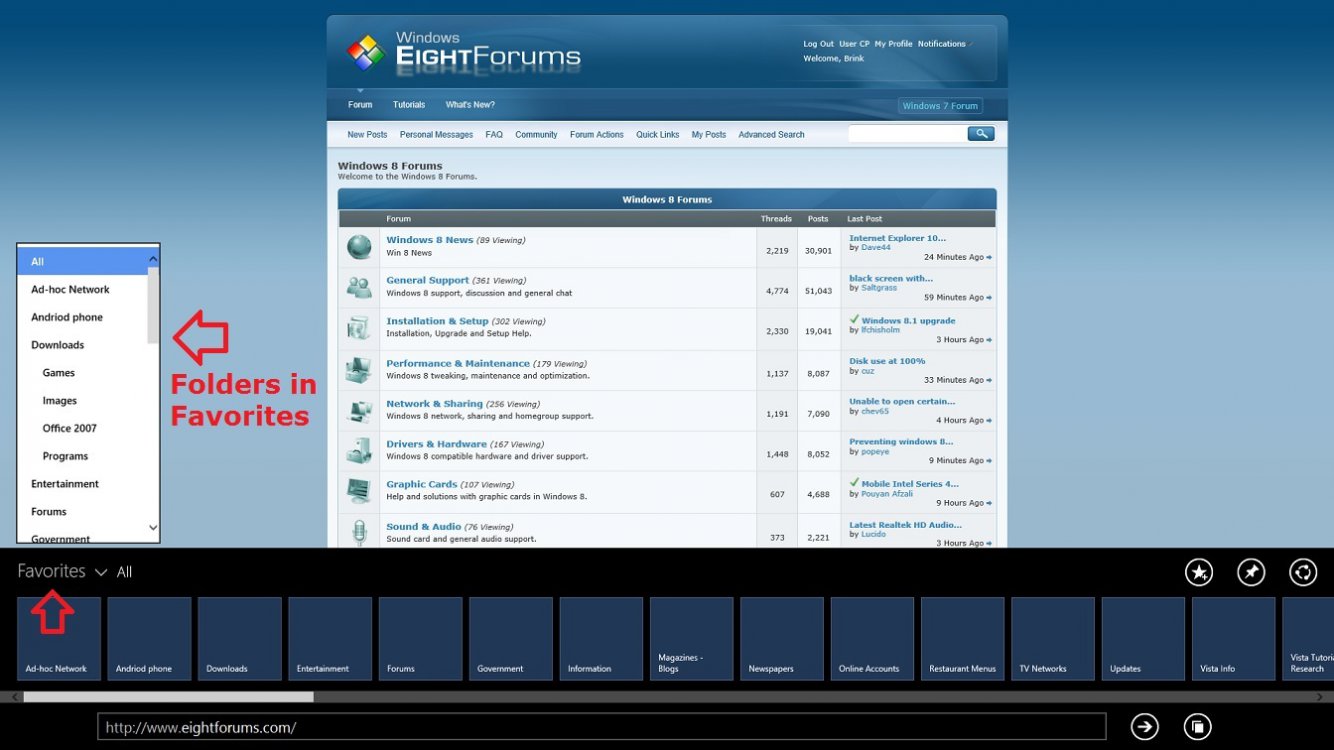Click the Windows 7 Forum button

pos(939,106)
